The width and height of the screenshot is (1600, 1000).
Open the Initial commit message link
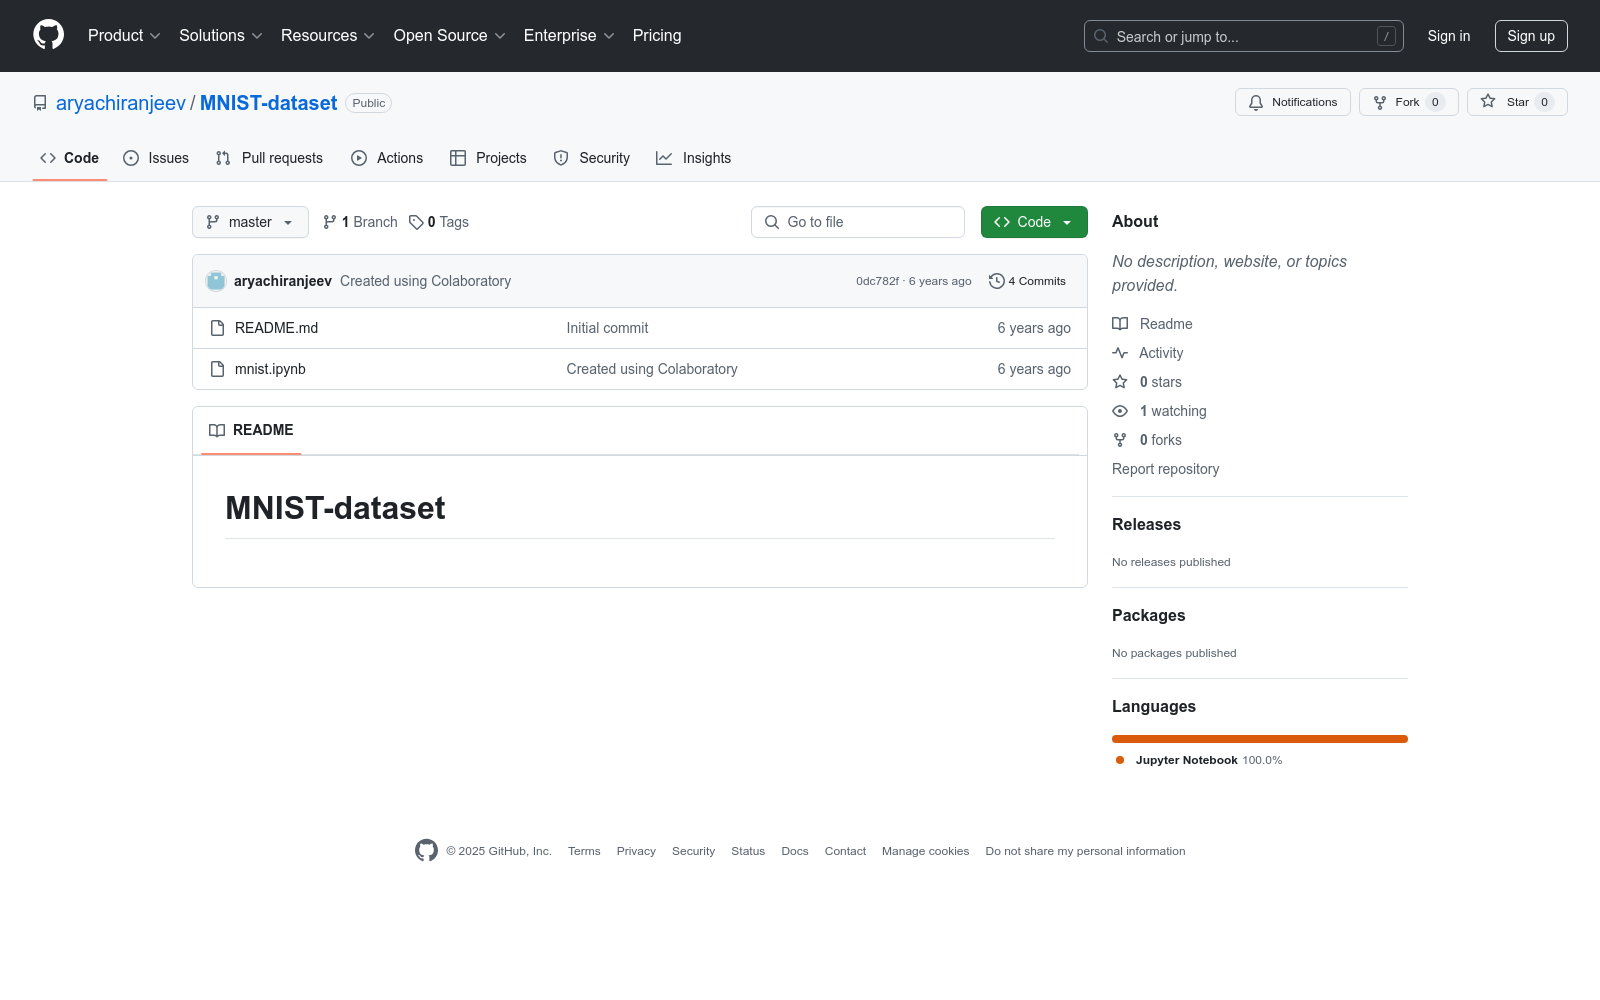pos(607,328)
